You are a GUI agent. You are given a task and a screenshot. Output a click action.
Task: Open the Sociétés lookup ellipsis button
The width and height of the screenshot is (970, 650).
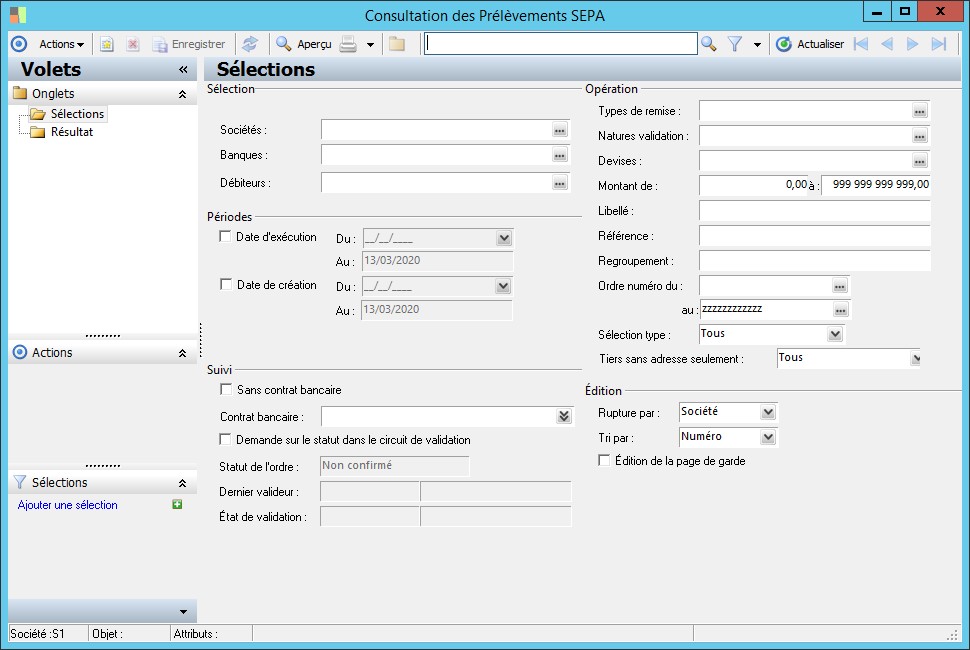point(560,130)
